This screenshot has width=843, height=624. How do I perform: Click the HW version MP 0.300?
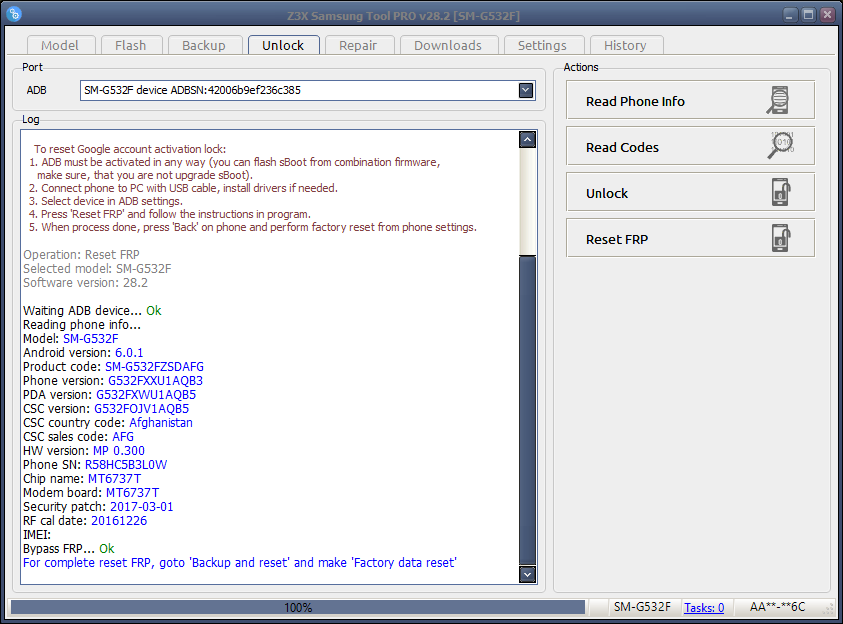point(119,451)
